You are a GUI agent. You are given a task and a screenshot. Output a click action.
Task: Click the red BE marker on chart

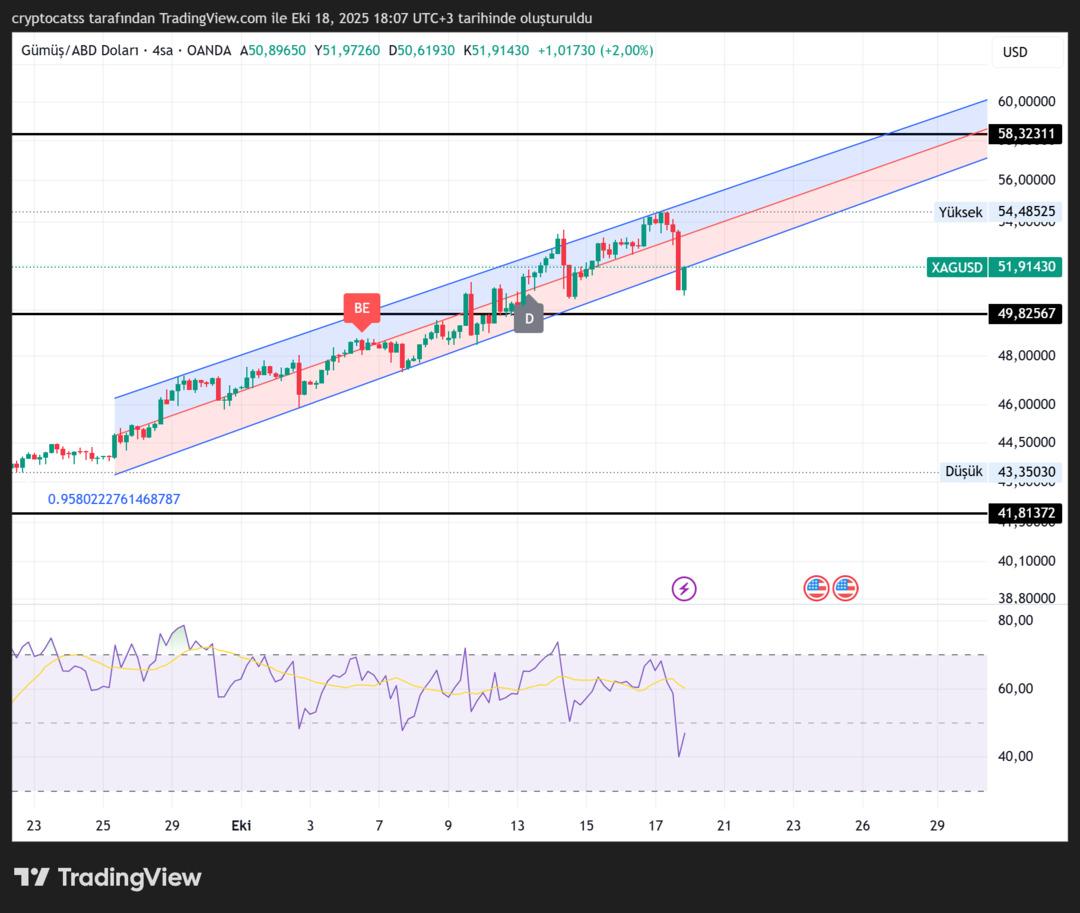coord(361,308)
